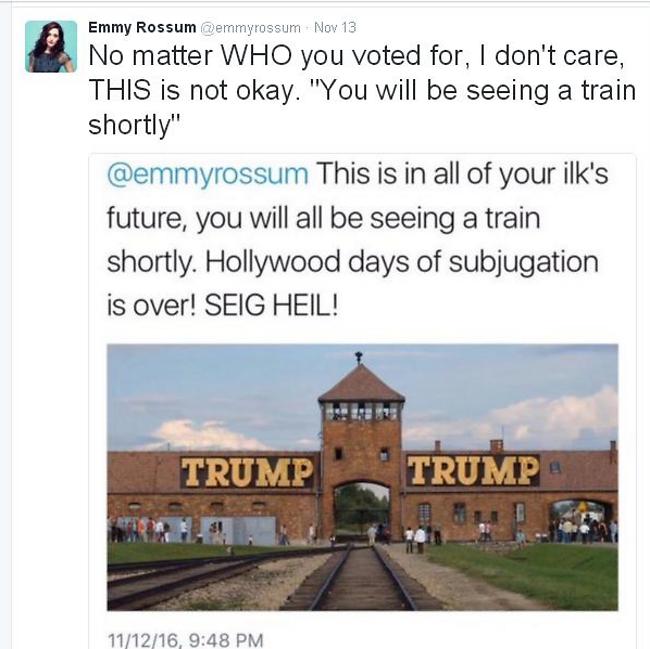Viewport: 650px width, 649px height.
Task: Click the center railroad tracks in the photo
Action: [361, 578]
